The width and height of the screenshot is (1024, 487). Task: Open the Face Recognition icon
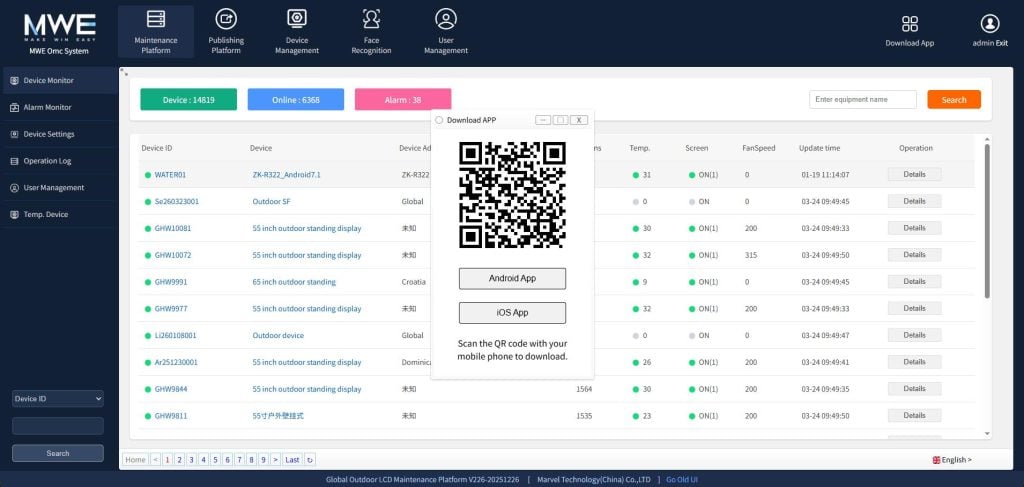click(x=372, y=19)
